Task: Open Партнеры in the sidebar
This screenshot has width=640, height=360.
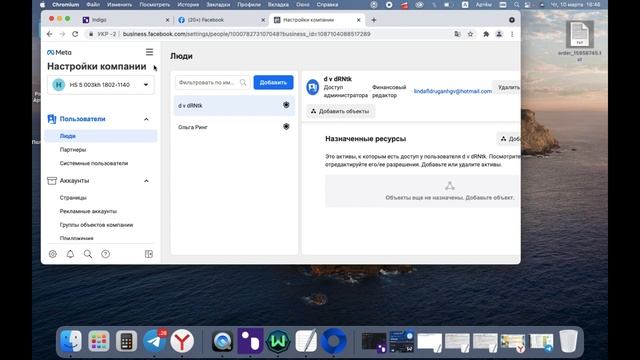Action: (x=73, y=150)
